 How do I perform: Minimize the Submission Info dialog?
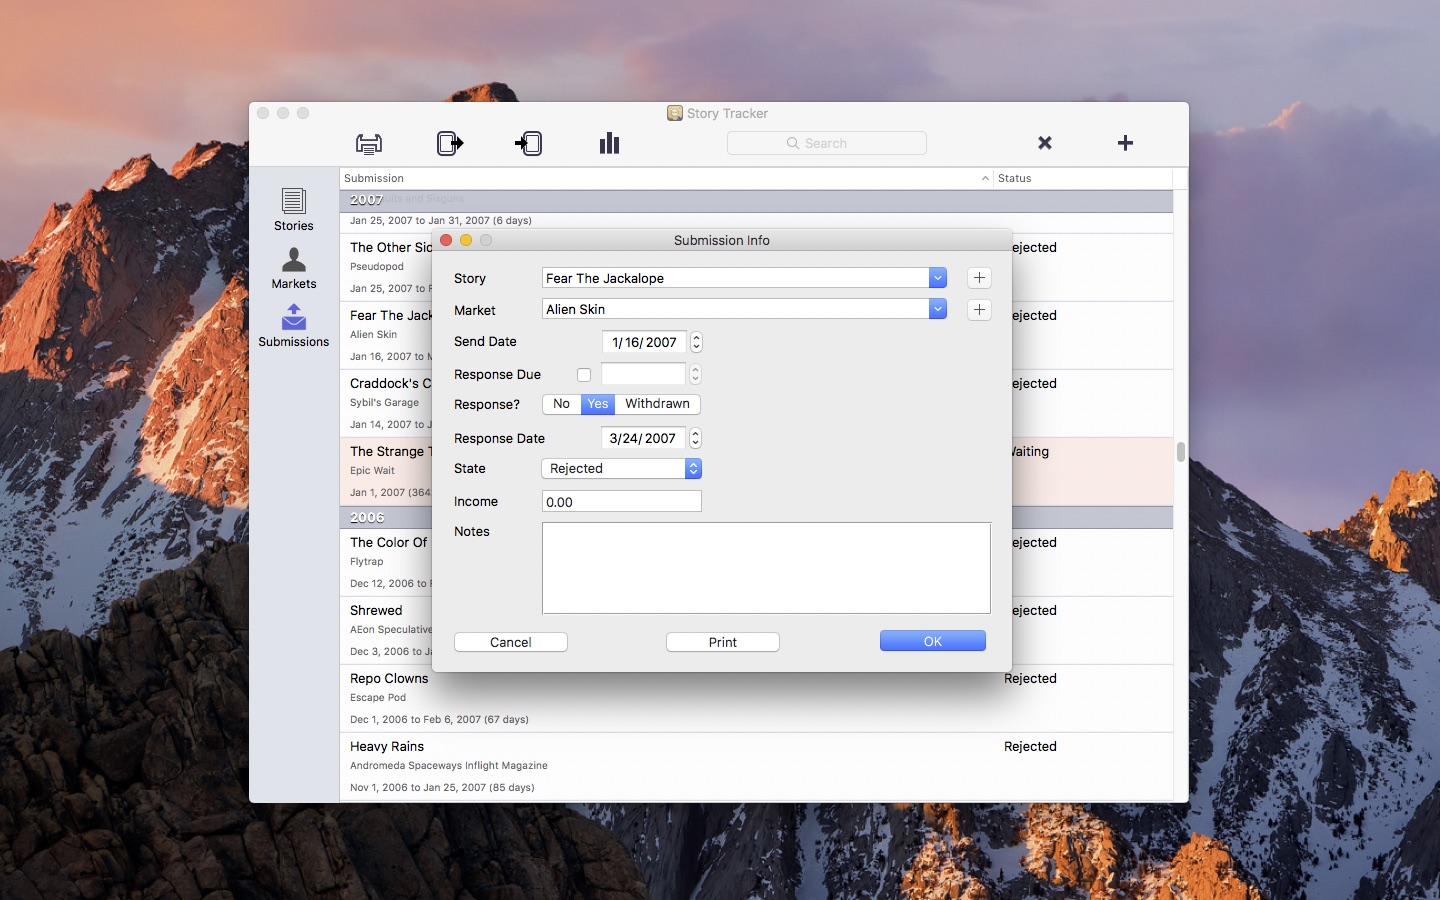[466, 240]
